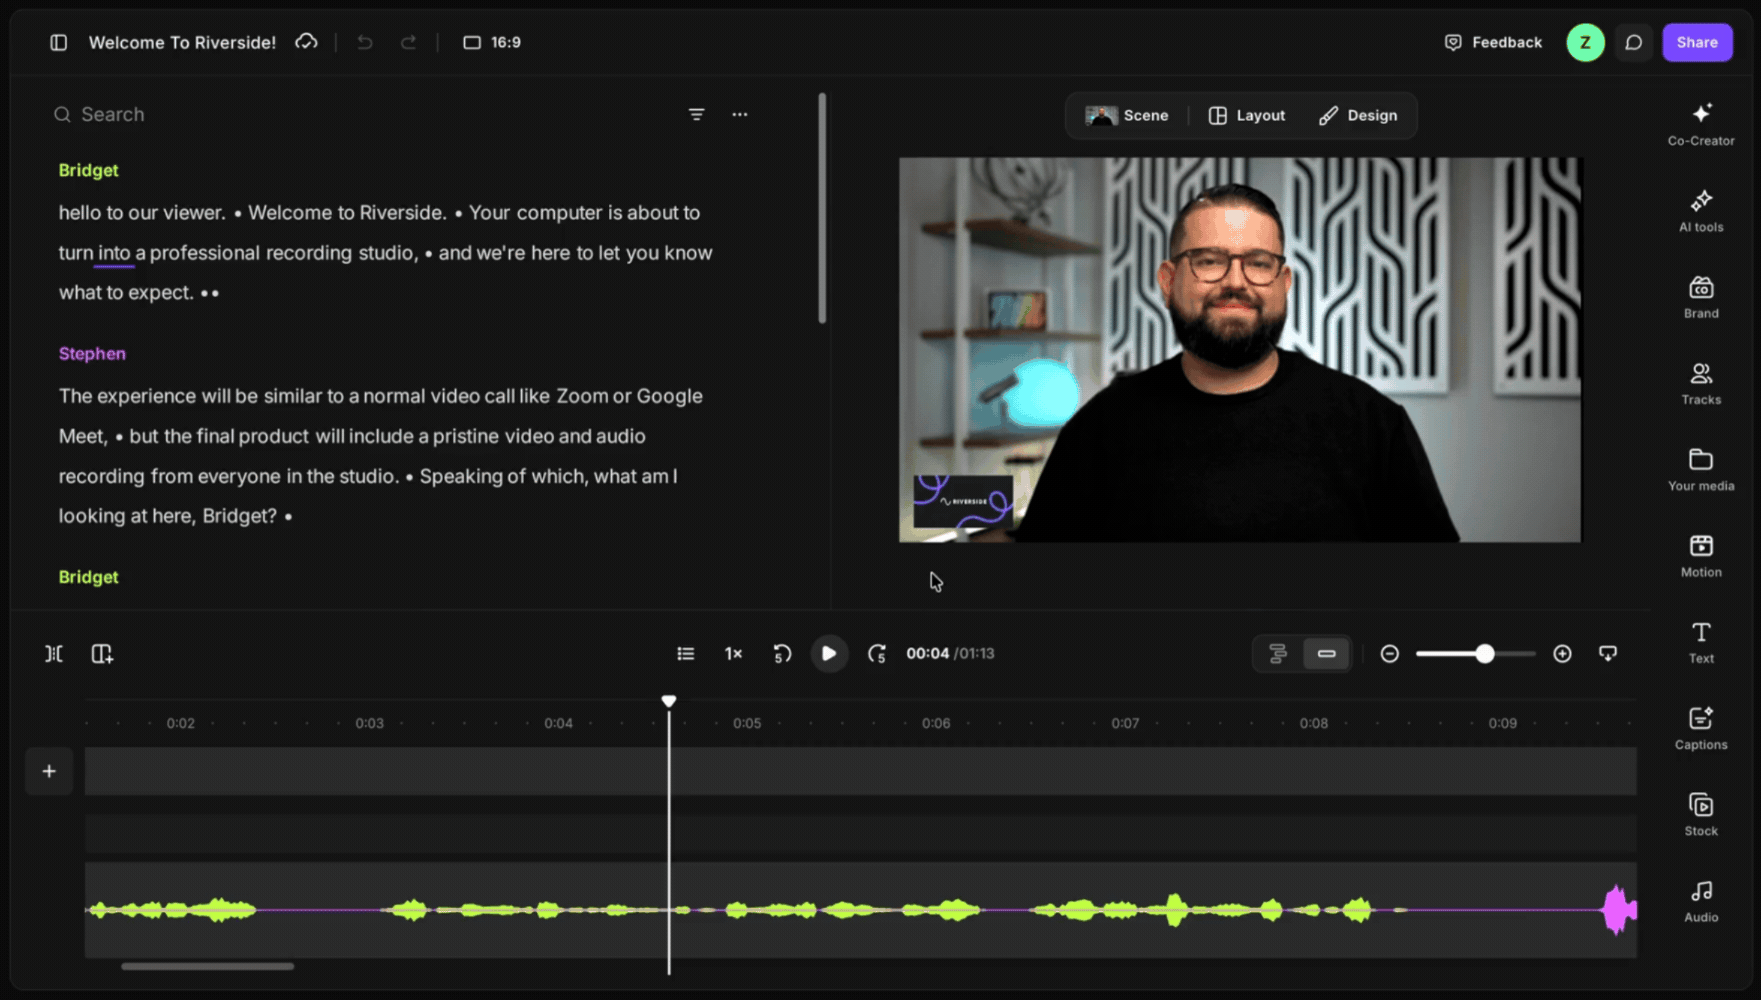Click the 0:08 mark on the ruler
1761x1000 pixels.
[x=1314, y=723]
